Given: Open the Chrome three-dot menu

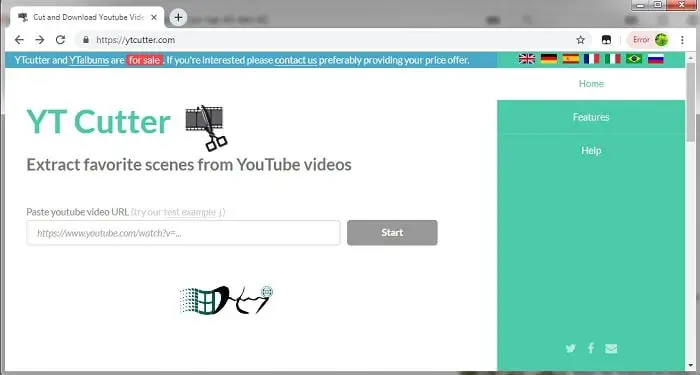Looking at the screenshot, I should 682,40.
